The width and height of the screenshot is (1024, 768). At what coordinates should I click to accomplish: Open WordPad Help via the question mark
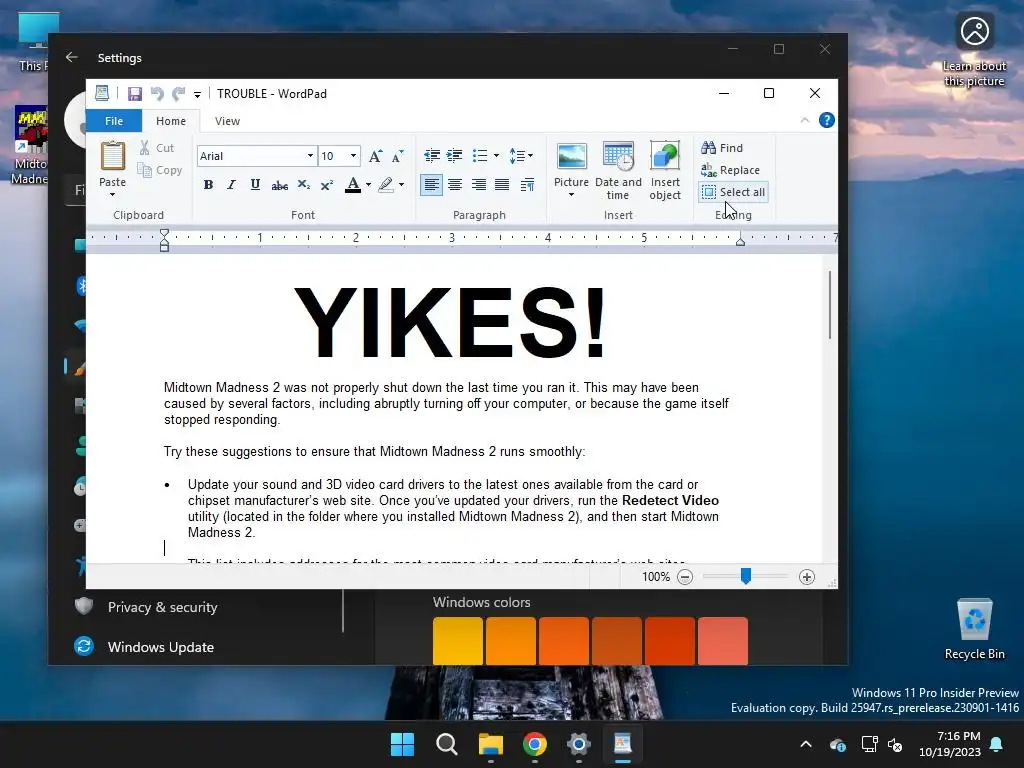[x=827, y=120]
